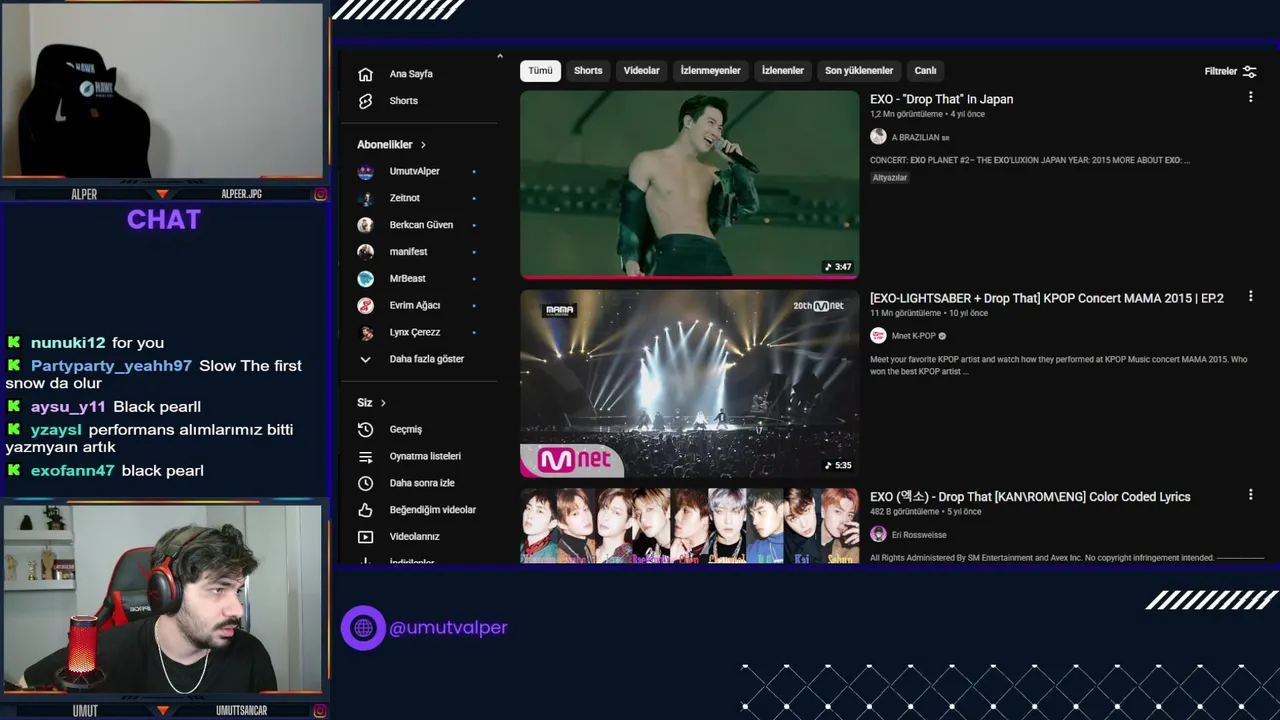This screenshot has height=720, width=1280.
Task: Open options menu for EXO Drop That In Japan
Action: 1250,97
